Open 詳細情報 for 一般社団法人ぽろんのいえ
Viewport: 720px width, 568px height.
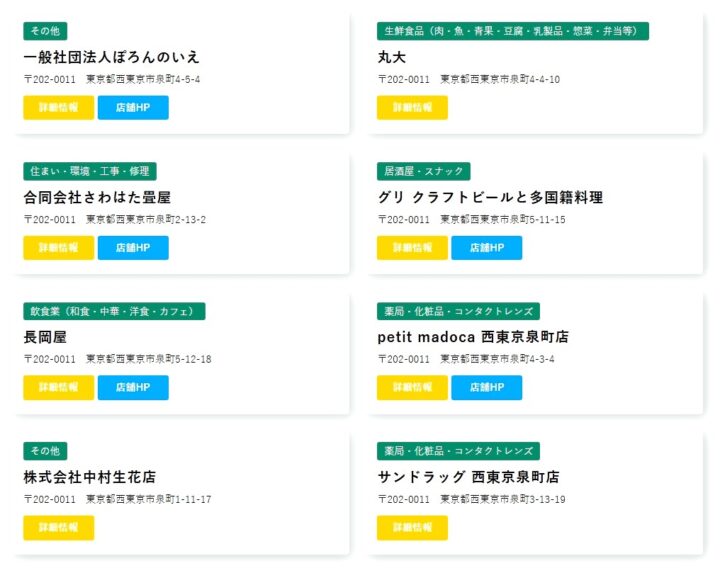point(58,108)
